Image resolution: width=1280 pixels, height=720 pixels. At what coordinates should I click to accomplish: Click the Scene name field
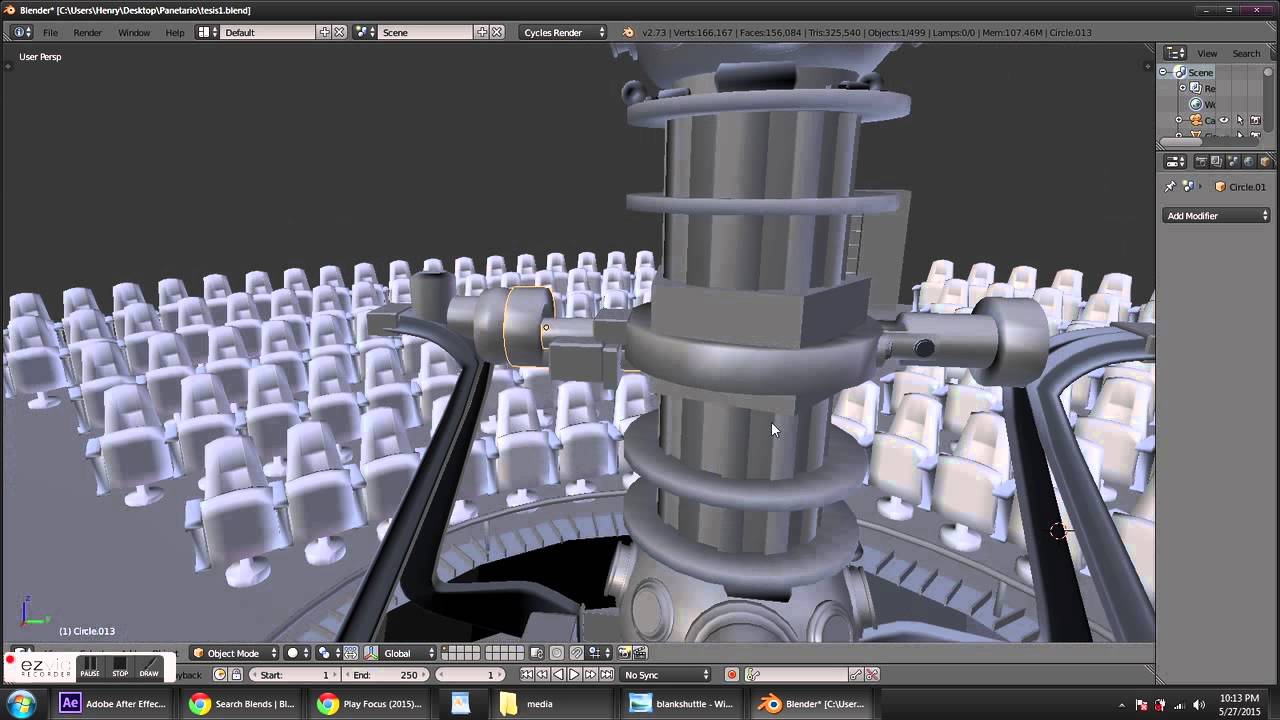click(x=427, y=32)
